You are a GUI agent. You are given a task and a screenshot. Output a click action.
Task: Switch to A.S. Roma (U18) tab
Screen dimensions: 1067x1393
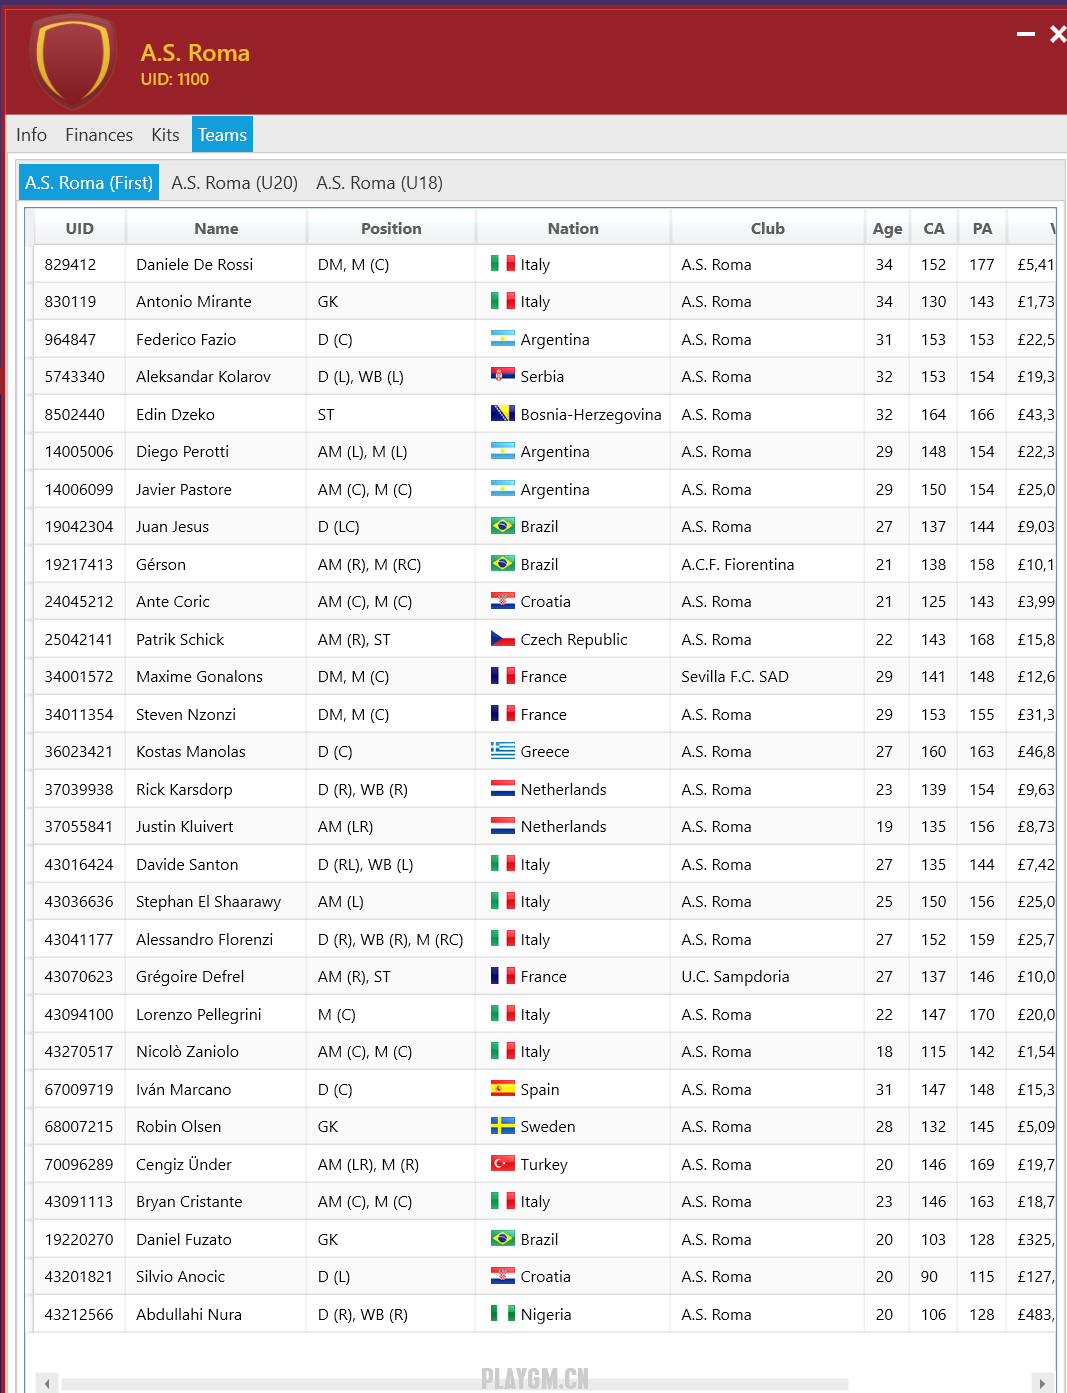pos(380,183)
